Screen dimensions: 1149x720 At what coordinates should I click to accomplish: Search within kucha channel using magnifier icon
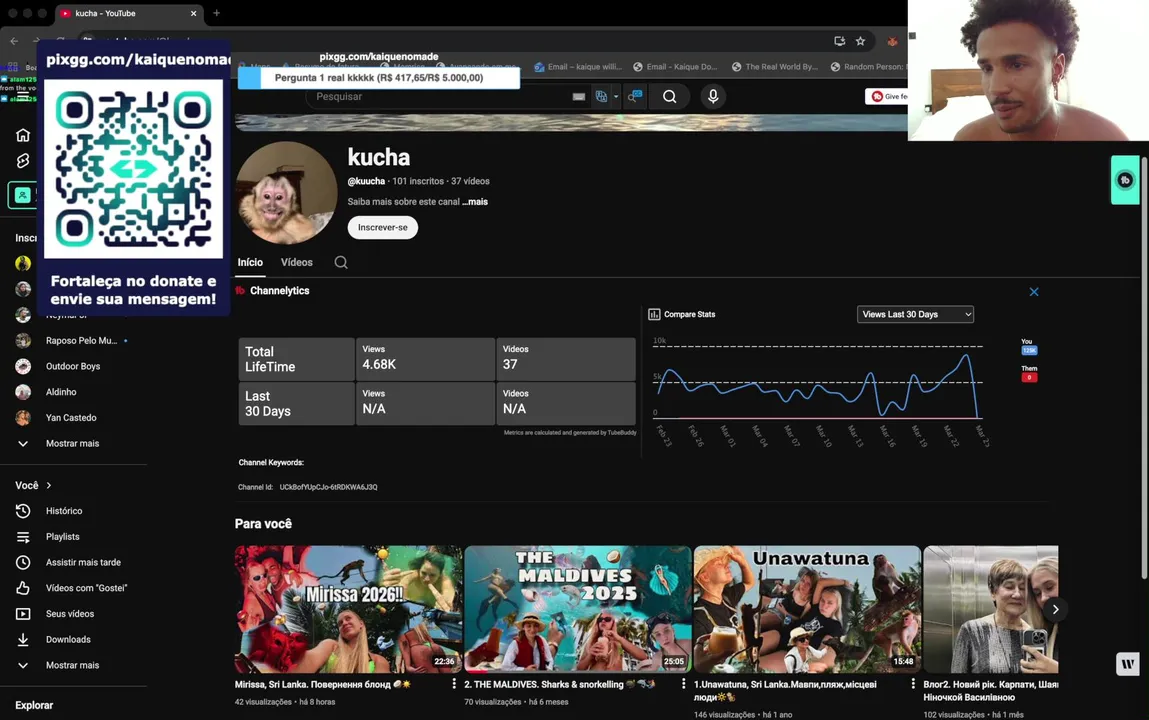click(x=341, y=262)
